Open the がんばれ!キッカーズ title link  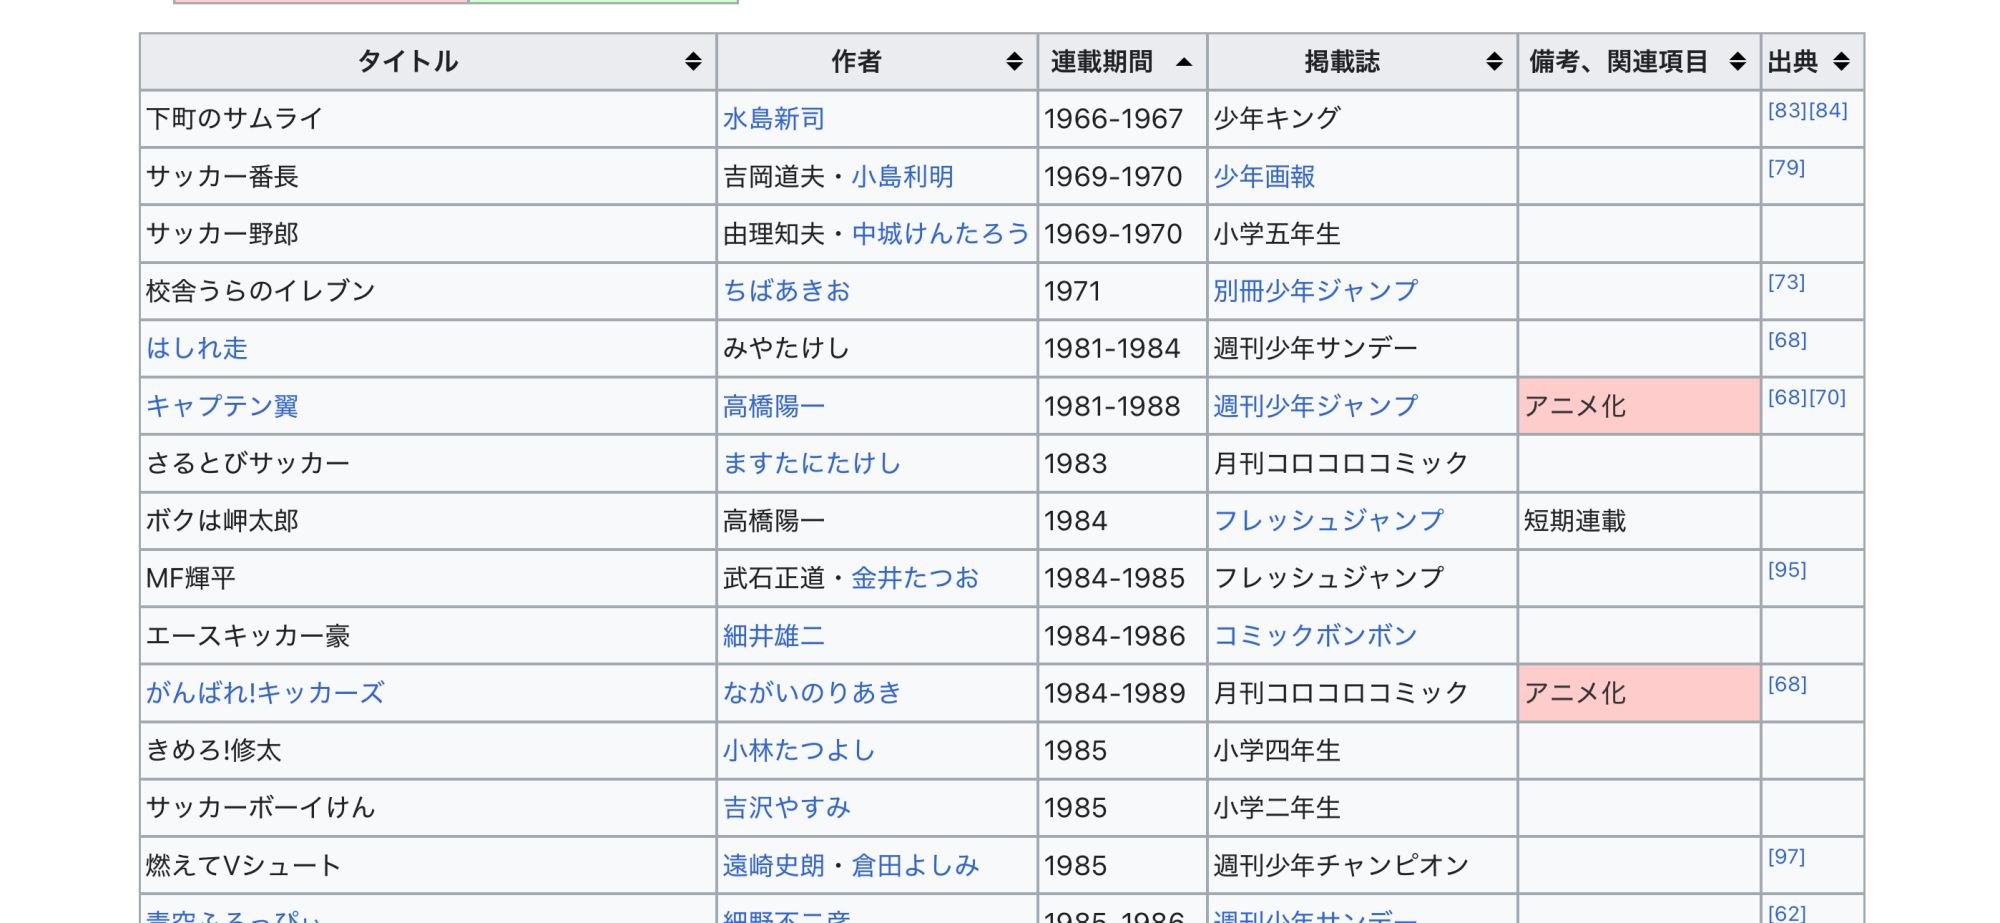click(265, 693)
